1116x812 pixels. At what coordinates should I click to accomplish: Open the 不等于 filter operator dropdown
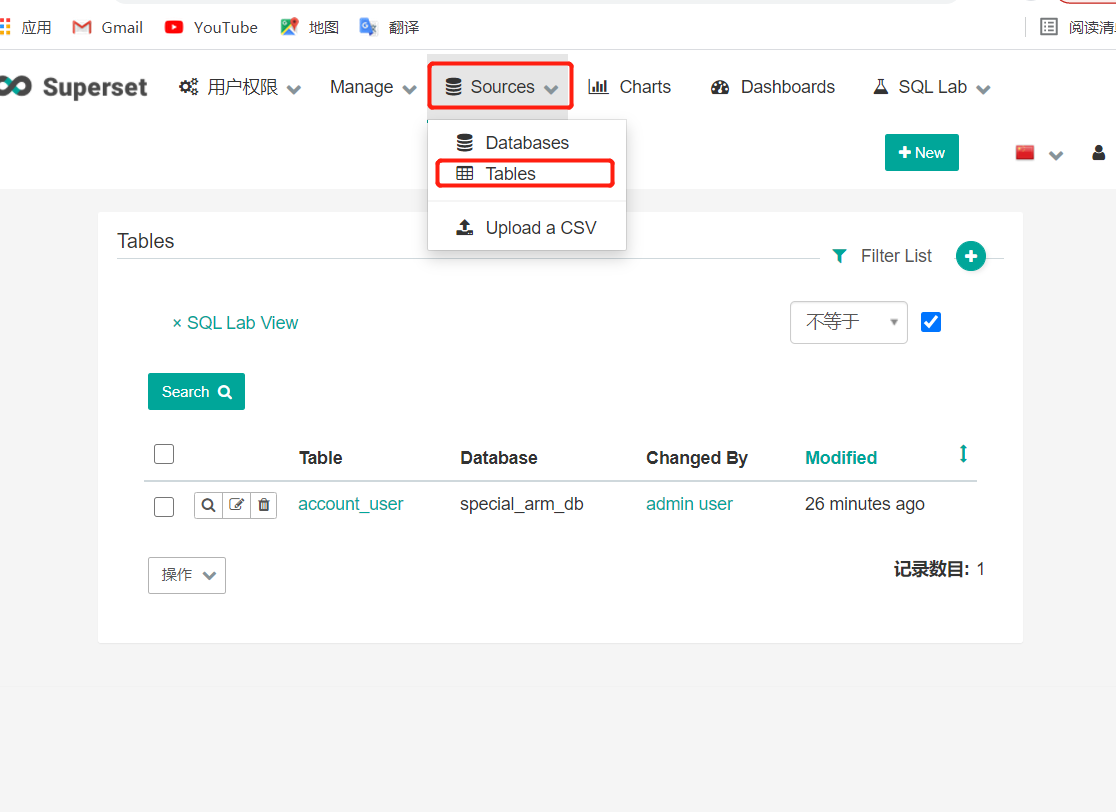848,322
